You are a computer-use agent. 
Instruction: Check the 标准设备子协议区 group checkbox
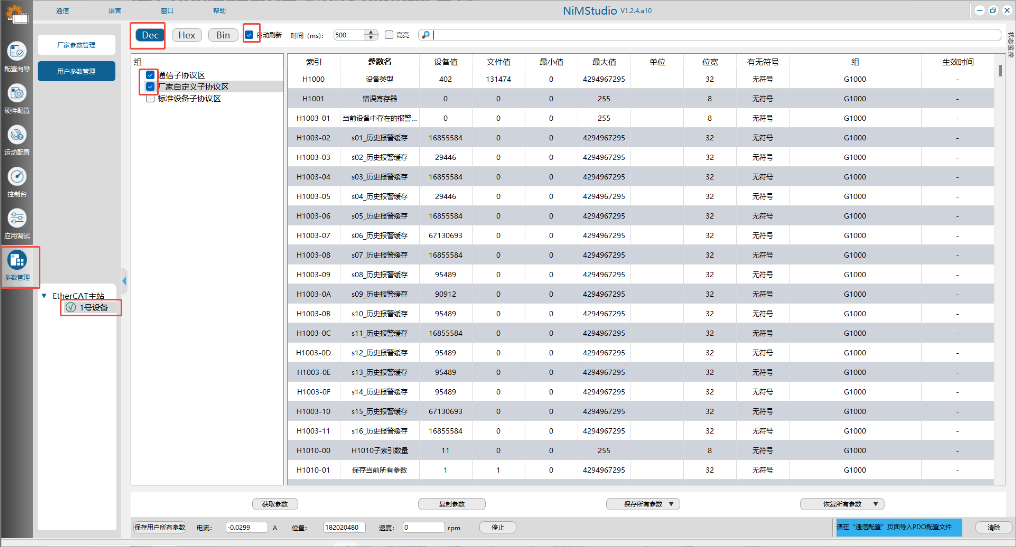(150, 99)
